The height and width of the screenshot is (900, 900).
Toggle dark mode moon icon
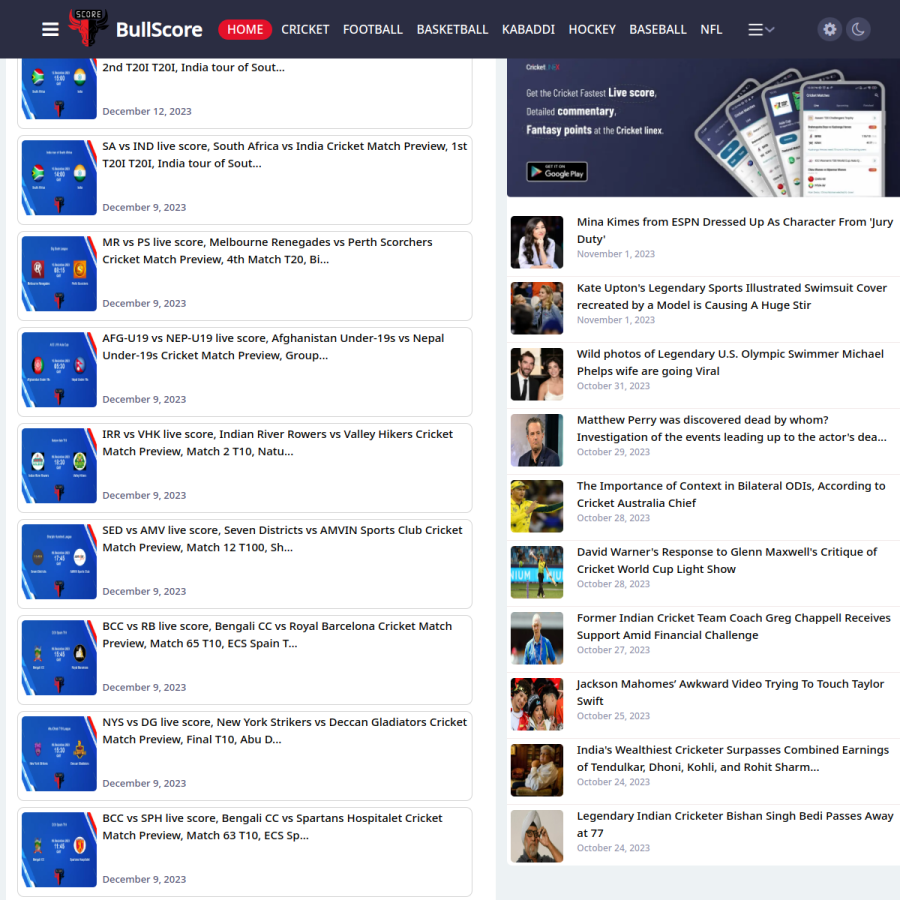[x=858, y=29]
